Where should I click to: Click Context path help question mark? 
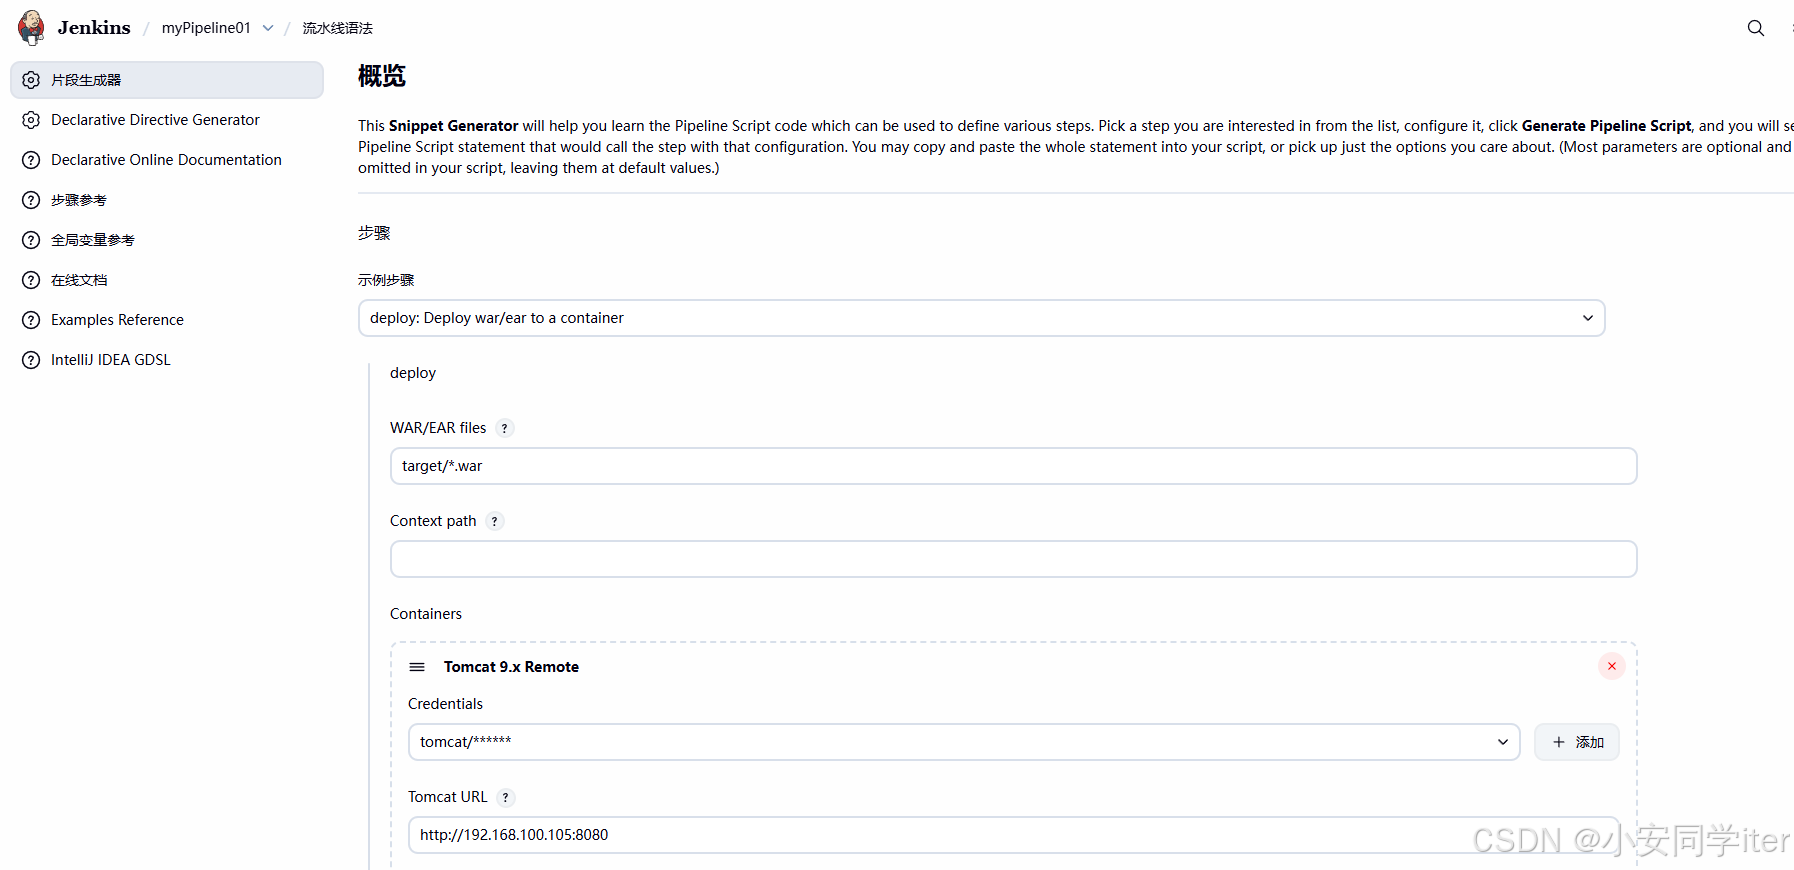tap(494, 521)
